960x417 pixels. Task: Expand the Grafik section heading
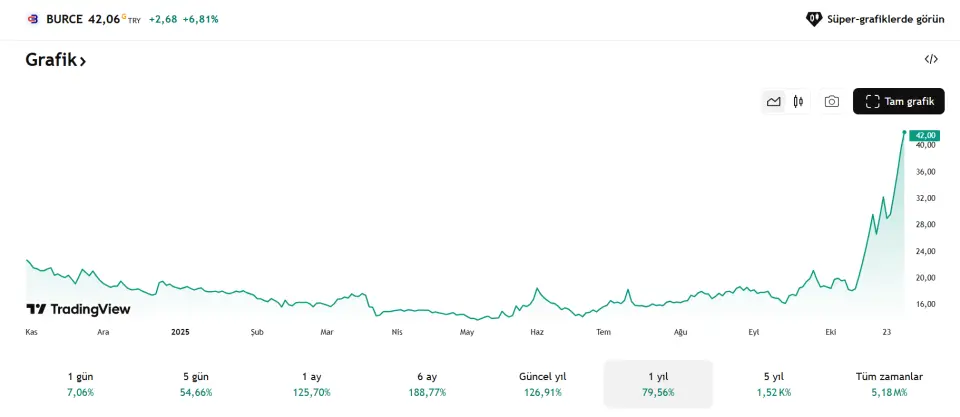click(x=56, y=60)
